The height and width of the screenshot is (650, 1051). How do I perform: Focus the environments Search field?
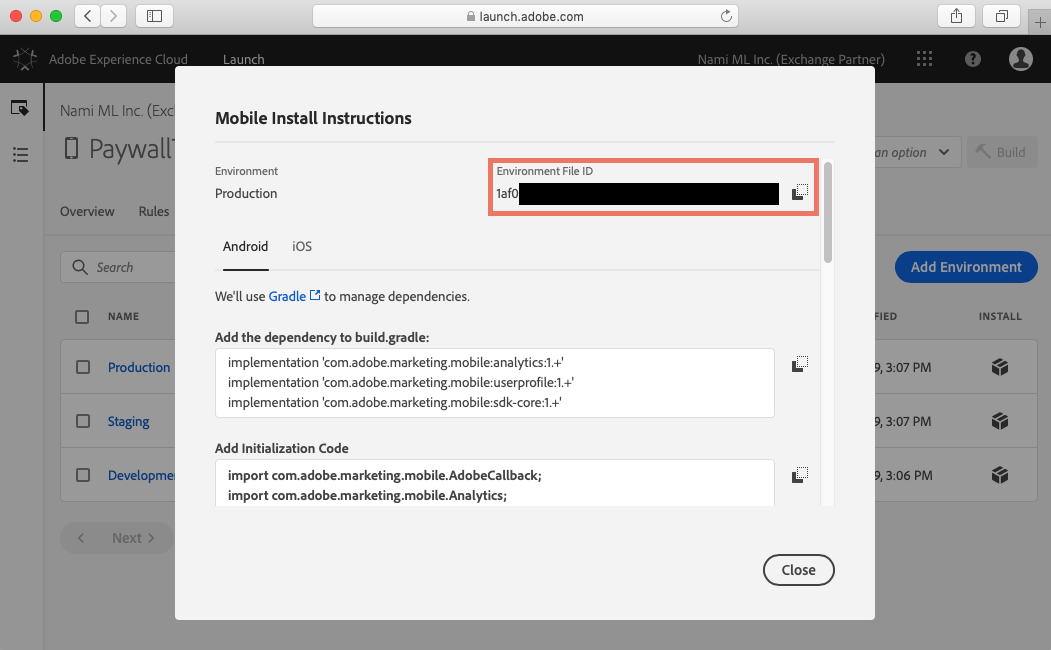tap(118, 267)
